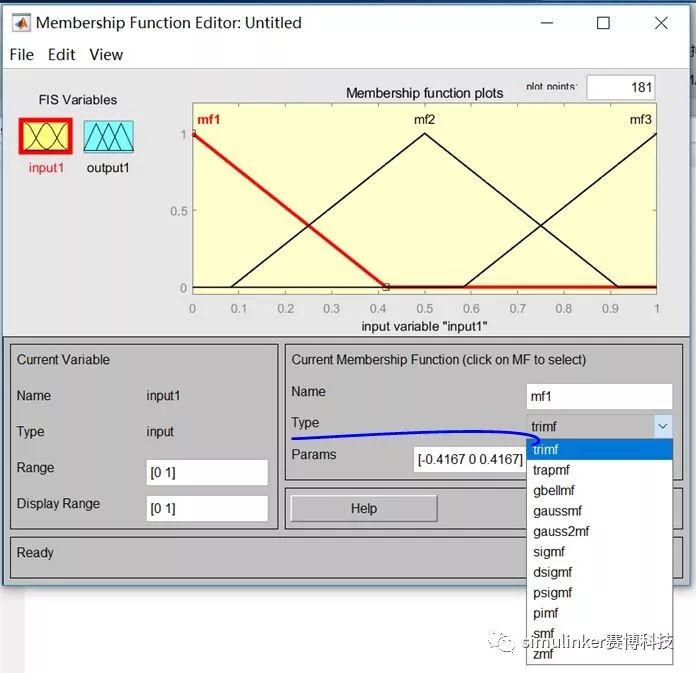This screenshot has width=696, height=673.
Task: Select the mf2 curve label in plot
Action: (x=425, y=120)
